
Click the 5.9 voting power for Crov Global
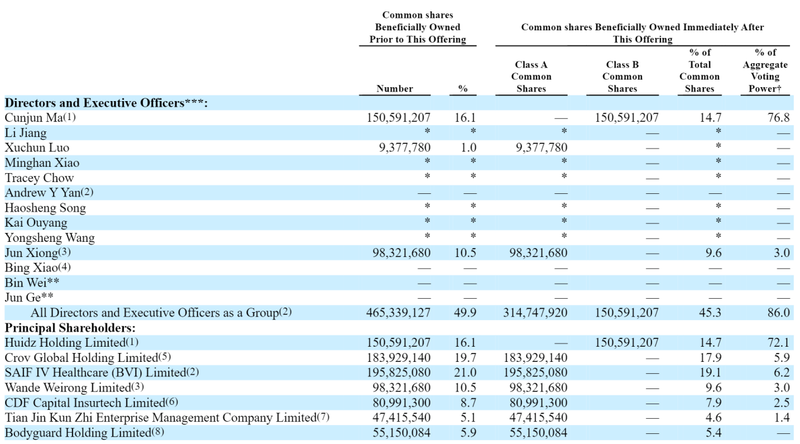coord(782,358)
